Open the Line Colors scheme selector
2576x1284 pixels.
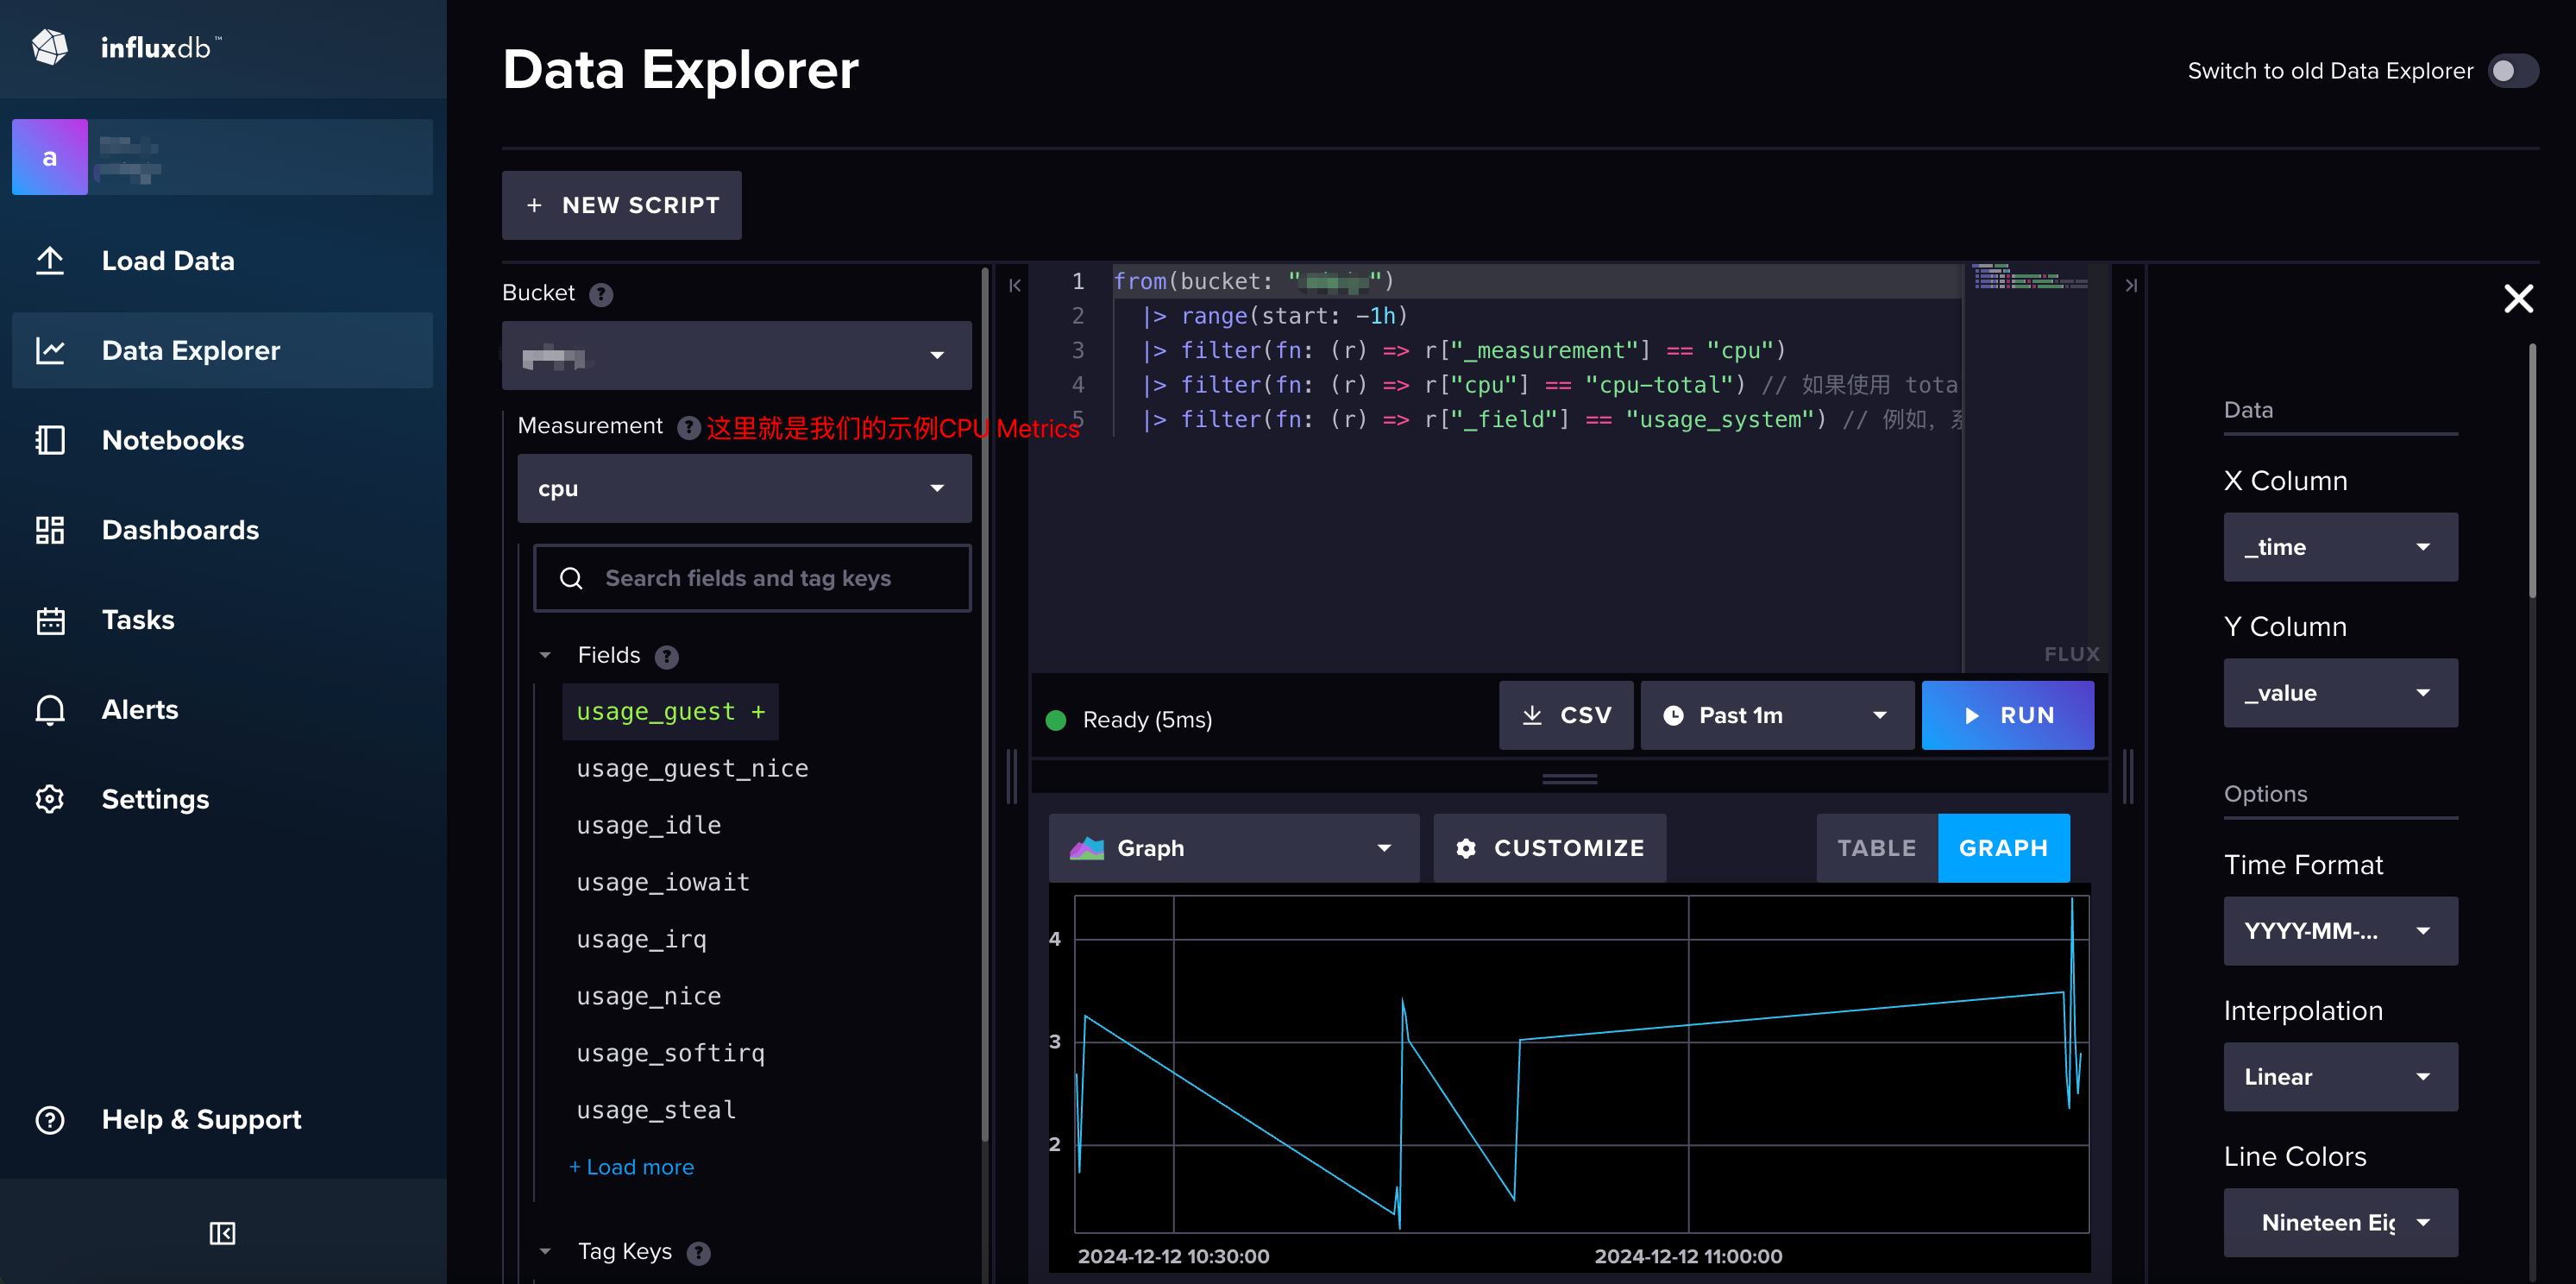click(2340, 1222)
